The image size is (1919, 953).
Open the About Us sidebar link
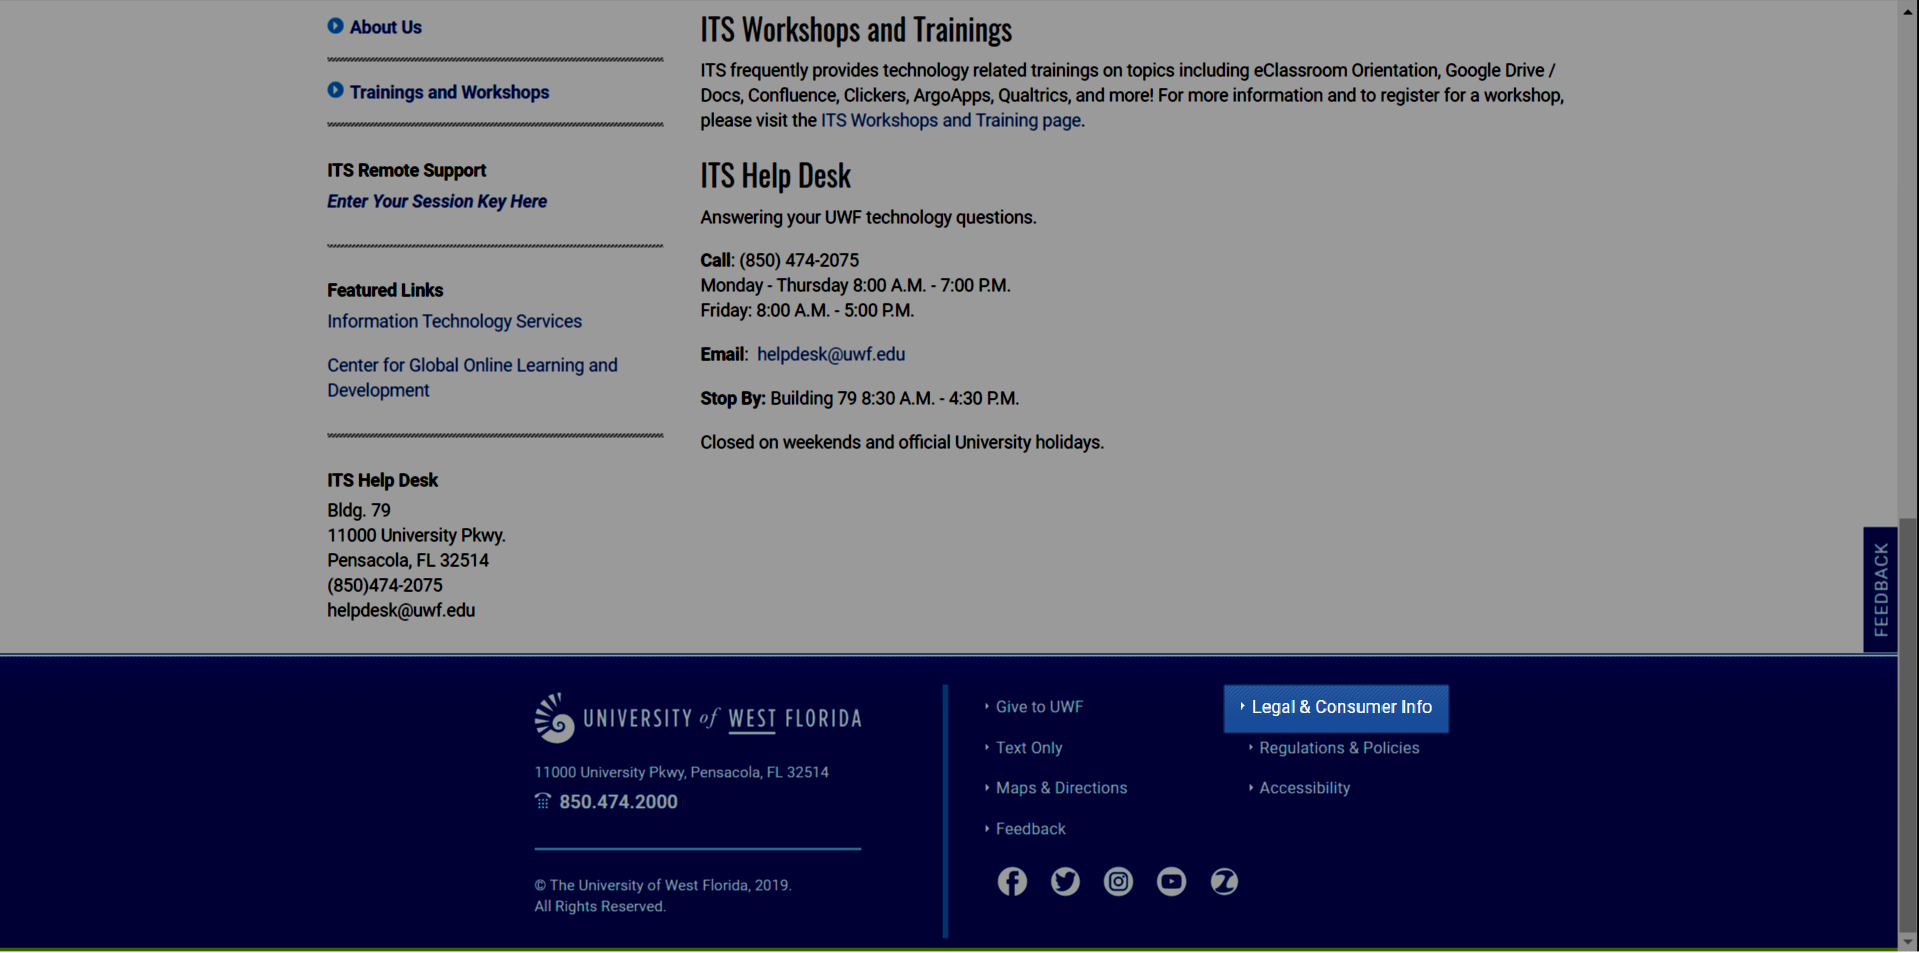[386, 27]
